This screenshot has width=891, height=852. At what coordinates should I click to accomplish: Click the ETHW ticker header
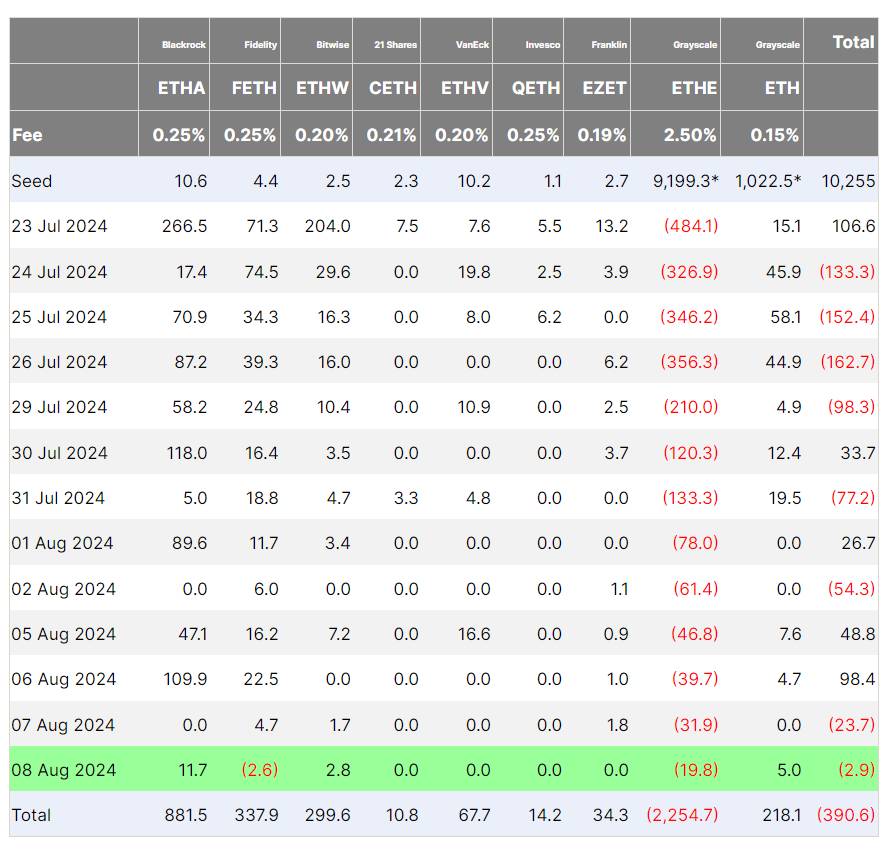[x=322, y=88]
